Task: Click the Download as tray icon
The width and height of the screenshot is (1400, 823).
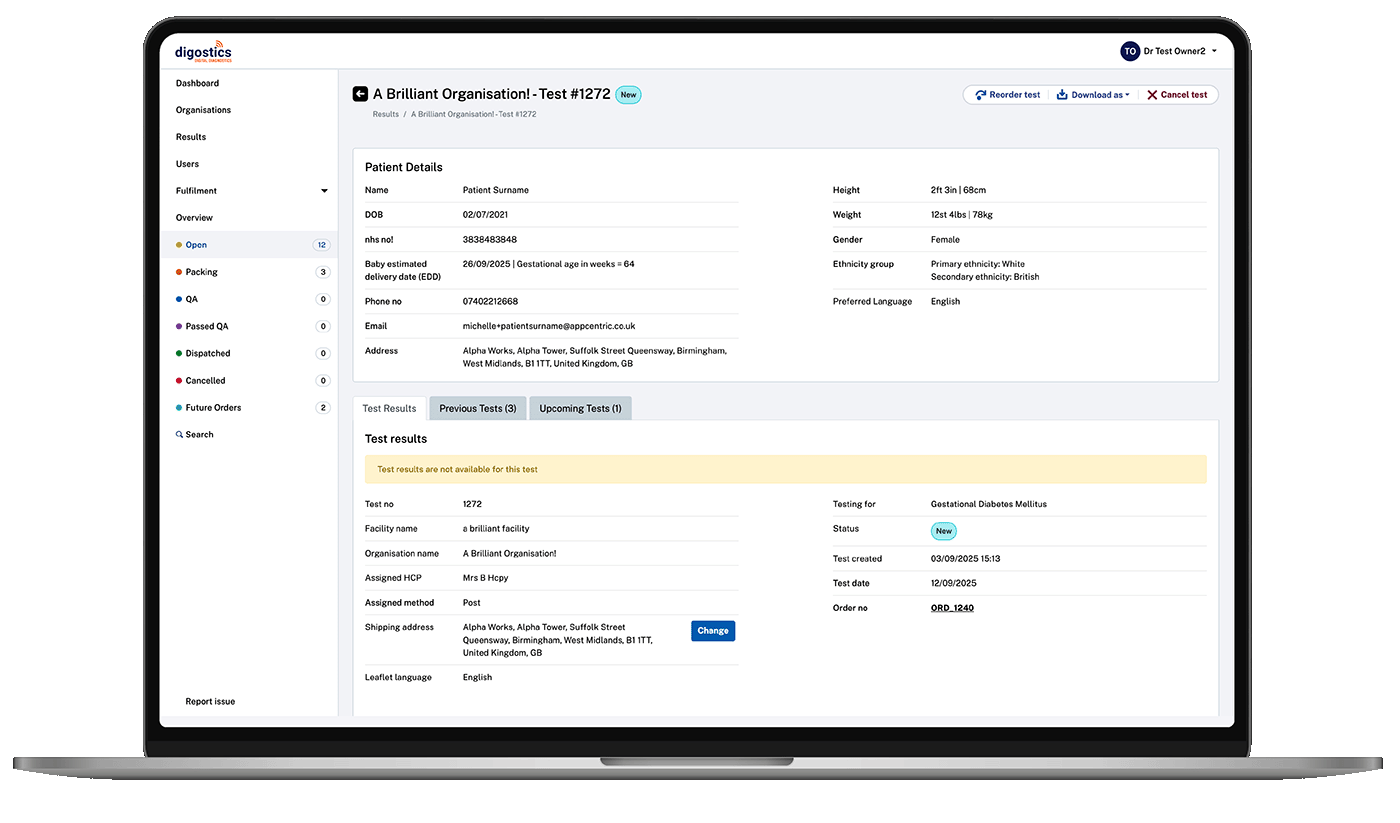Action: 1062,95
